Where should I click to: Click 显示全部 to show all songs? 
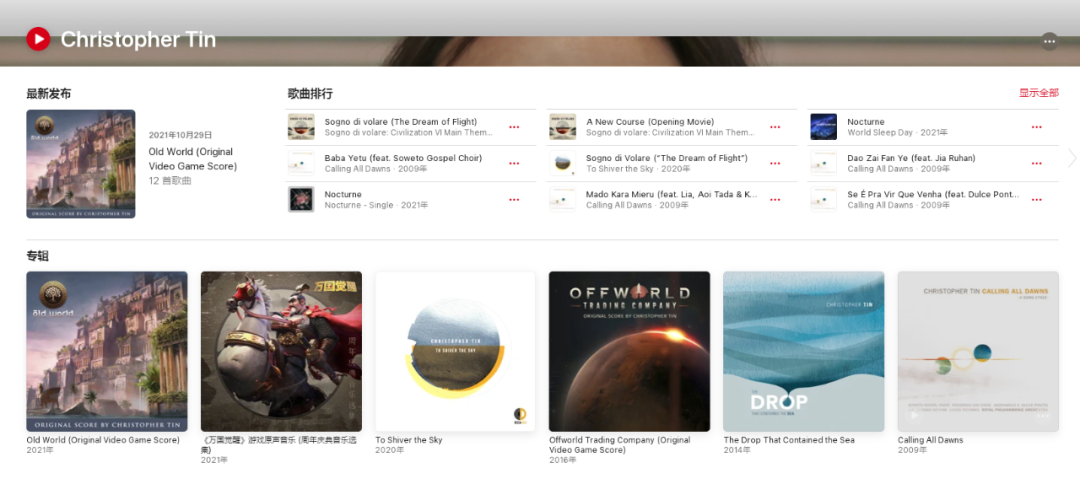1039,93
